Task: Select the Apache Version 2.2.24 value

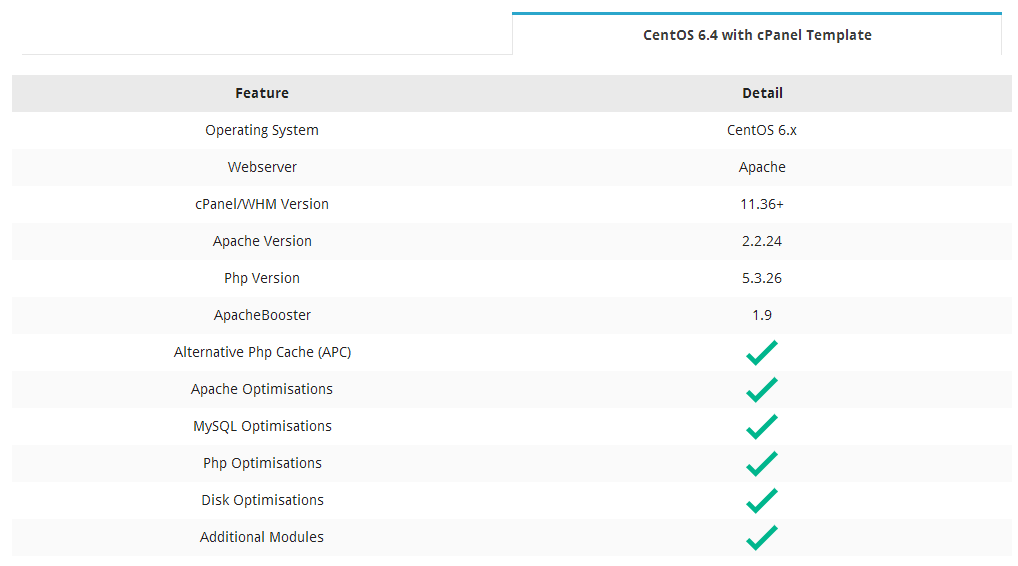Action: point(762,241)
